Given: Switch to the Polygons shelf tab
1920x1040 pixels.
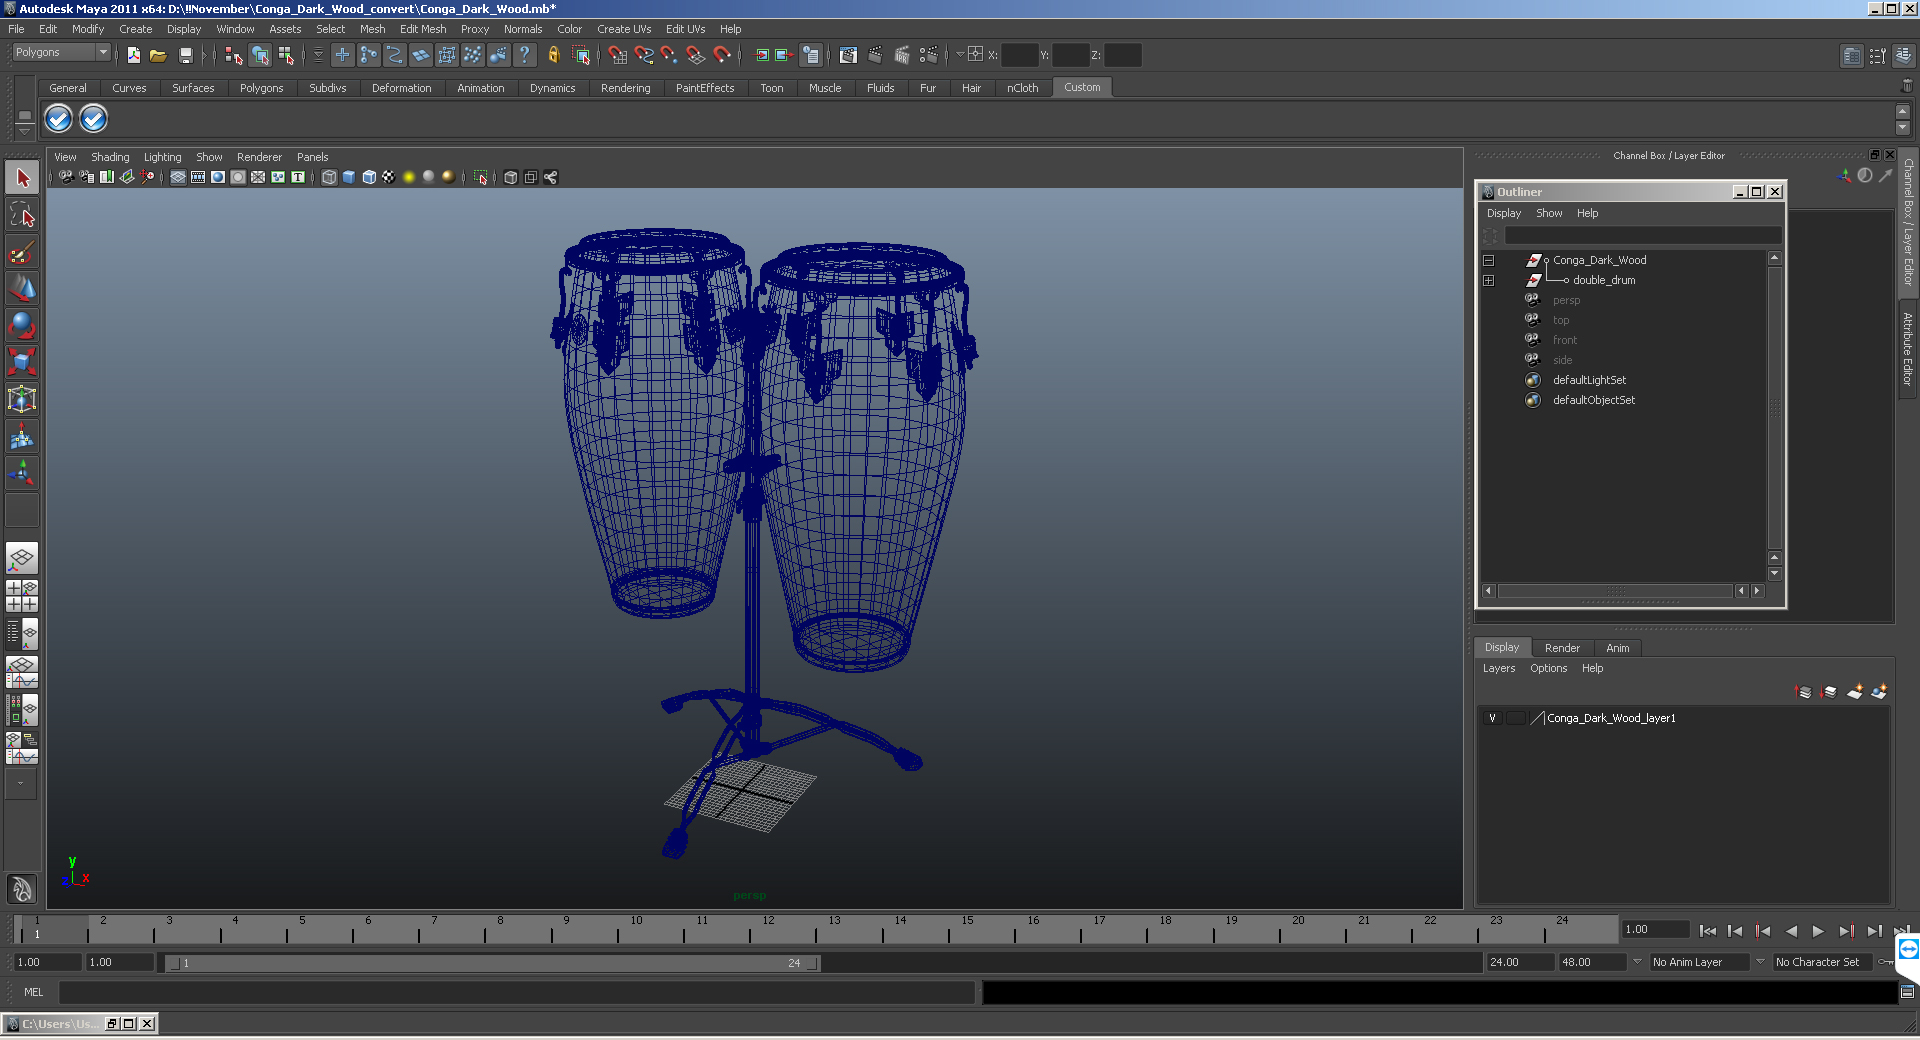Looking at the screenshot, I should (x=261, y=88).
